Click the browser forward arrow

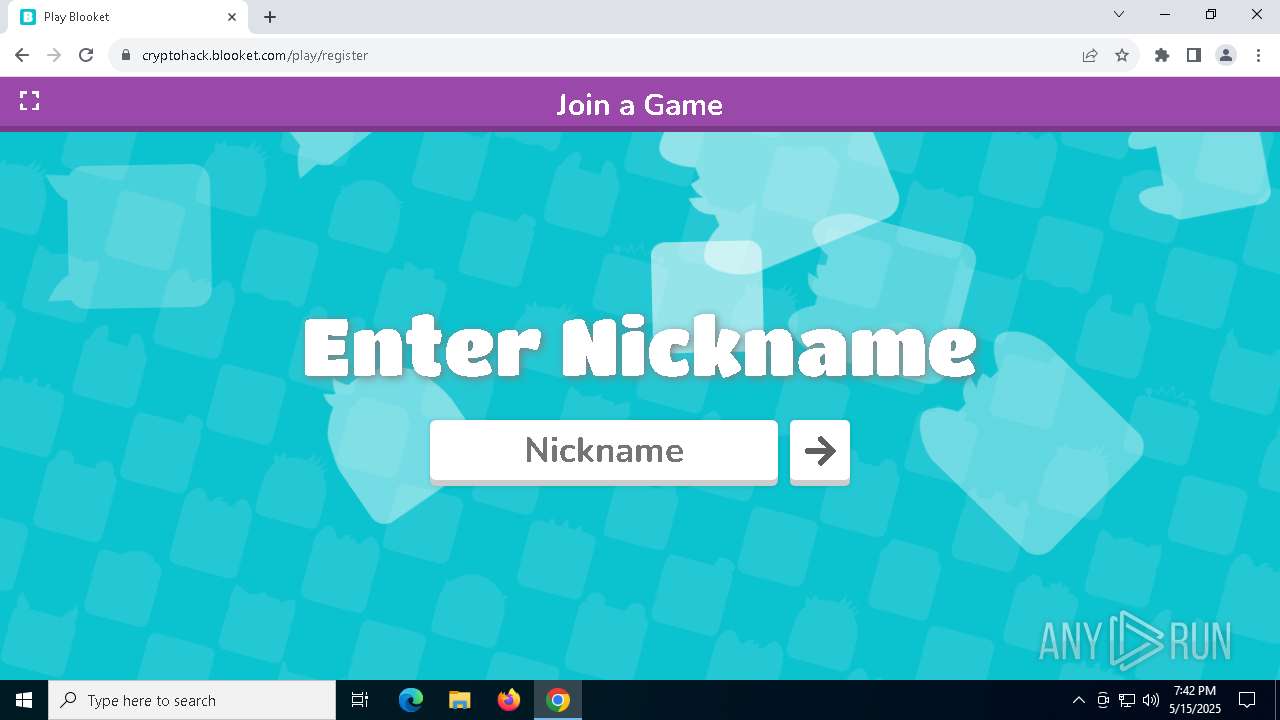54,55
